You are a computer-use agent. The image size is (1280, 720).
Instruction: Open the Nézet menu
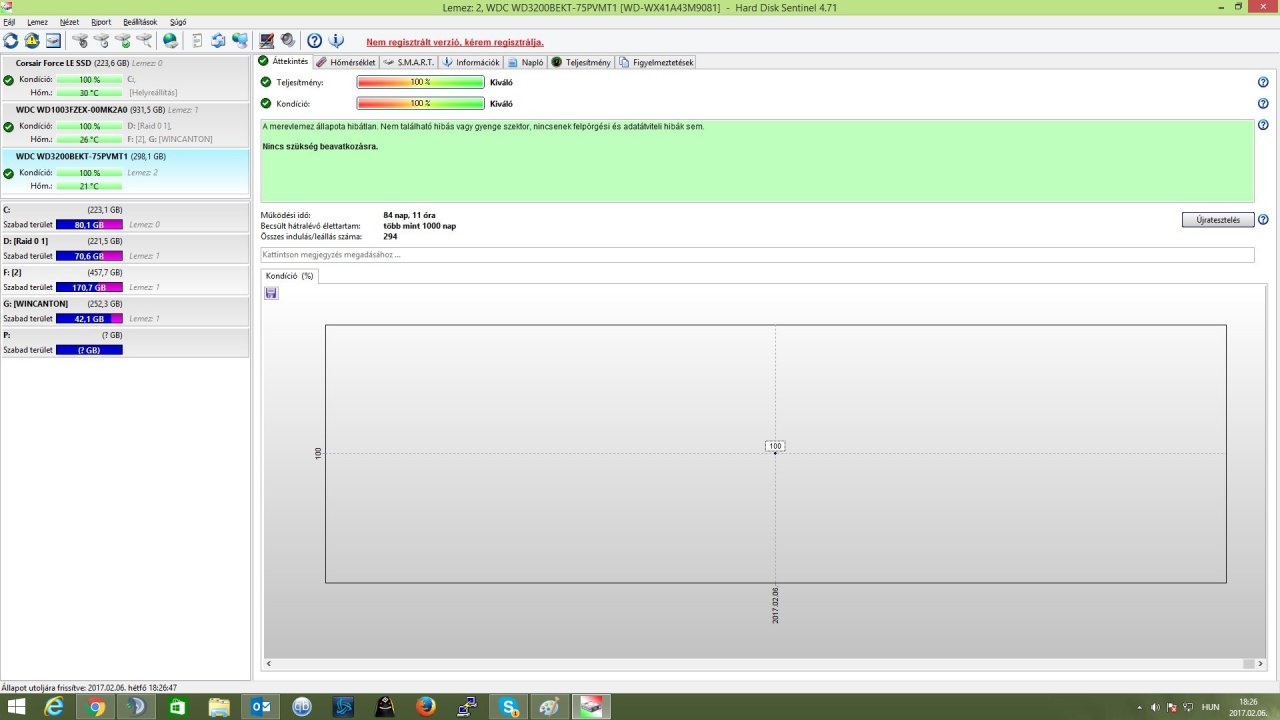point(69,22)
